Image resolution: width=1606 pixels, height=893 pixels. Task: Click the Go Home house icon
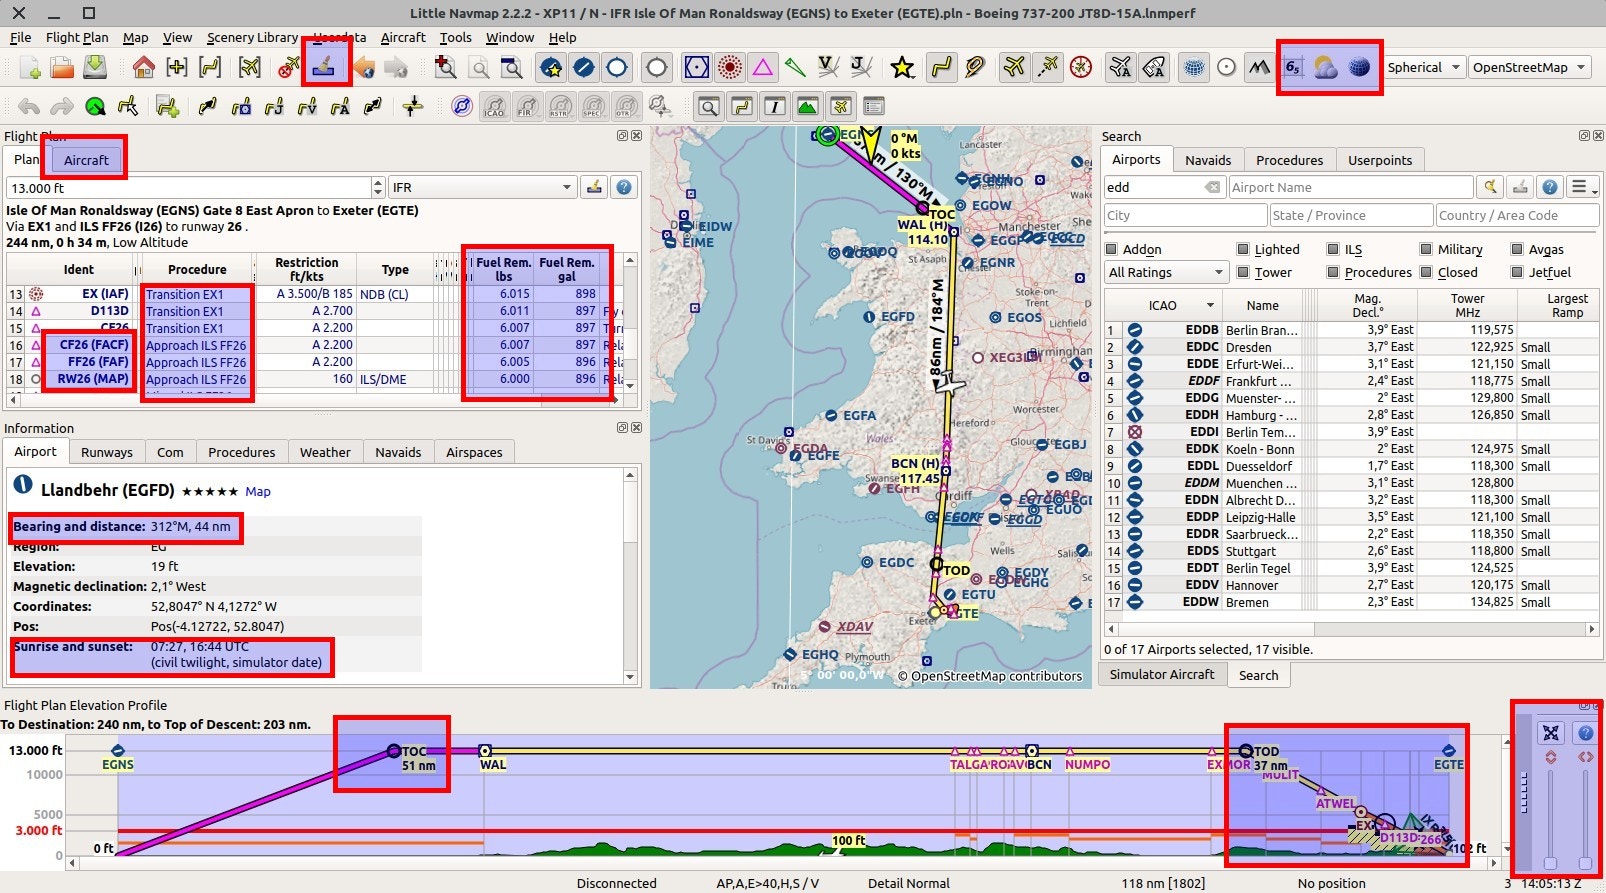(143, 68)
